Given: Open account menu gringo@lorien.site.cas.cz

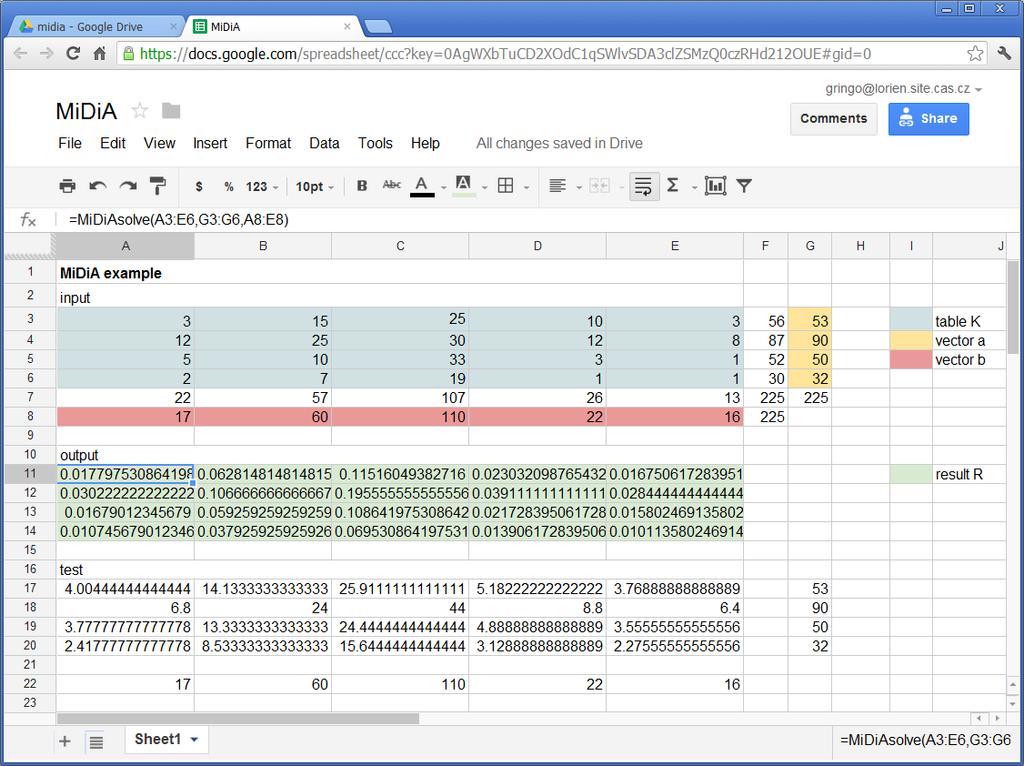Looking at the screenshot, I should pos(903,89).
